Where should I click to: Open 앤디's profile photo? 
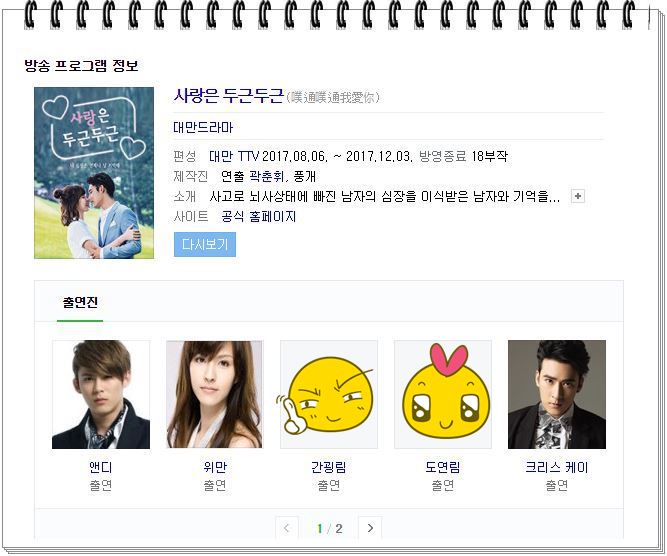pos(101,394)
